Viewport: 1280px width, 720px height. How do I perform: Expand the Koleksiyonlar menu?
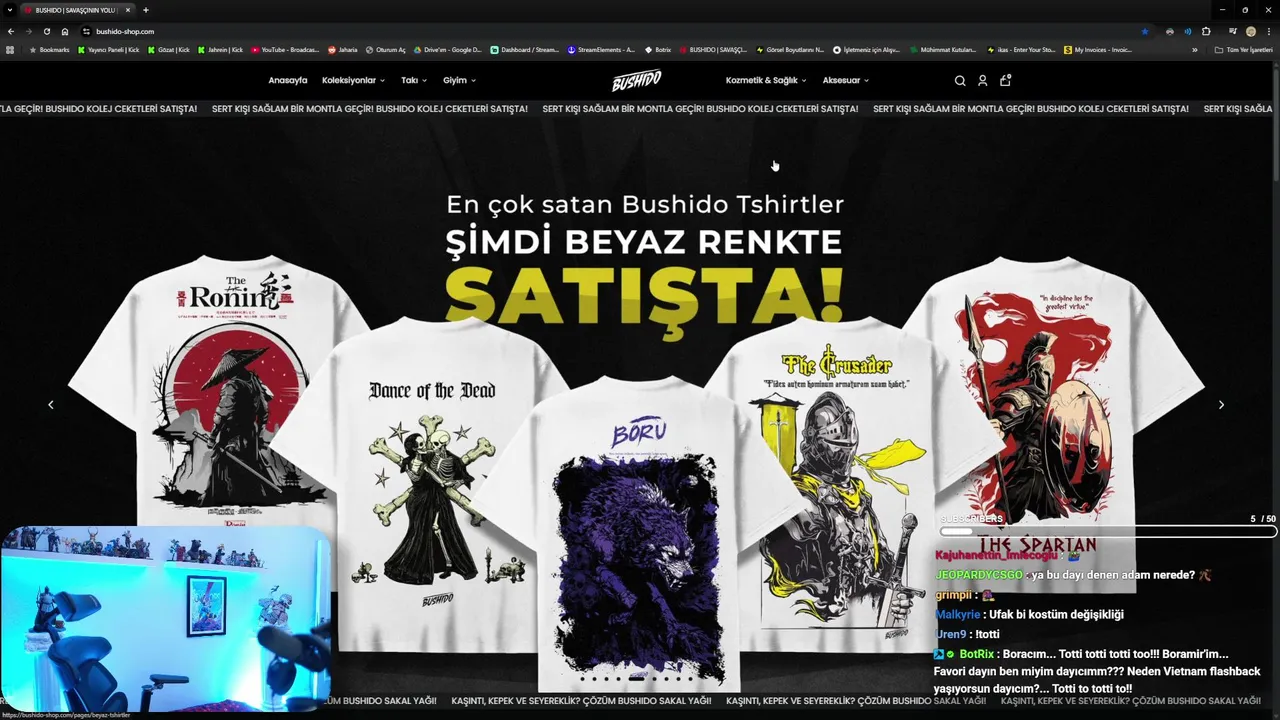pos(353,81)
